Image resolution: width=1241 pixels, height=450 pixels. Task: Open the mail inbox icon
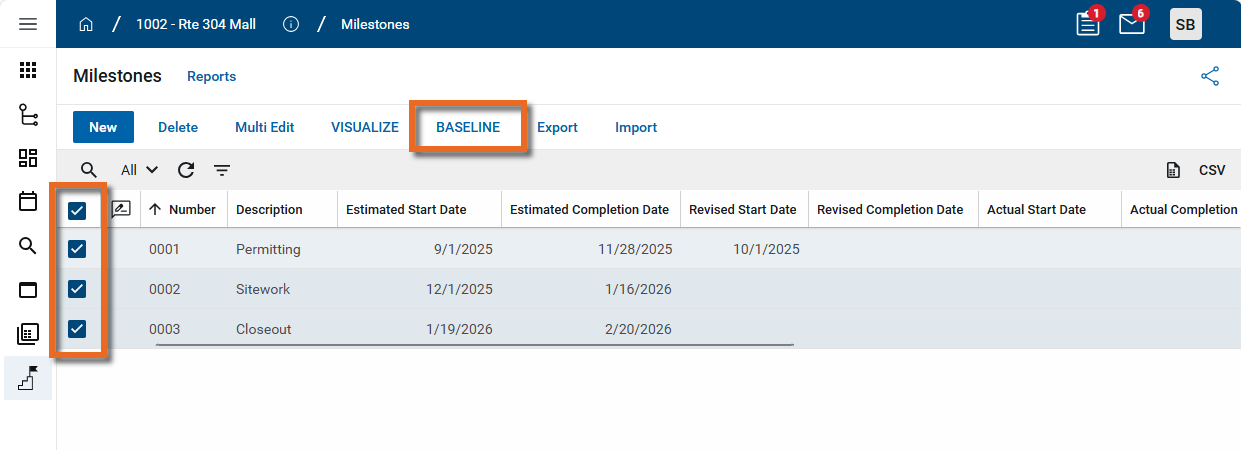[1131, 24]
